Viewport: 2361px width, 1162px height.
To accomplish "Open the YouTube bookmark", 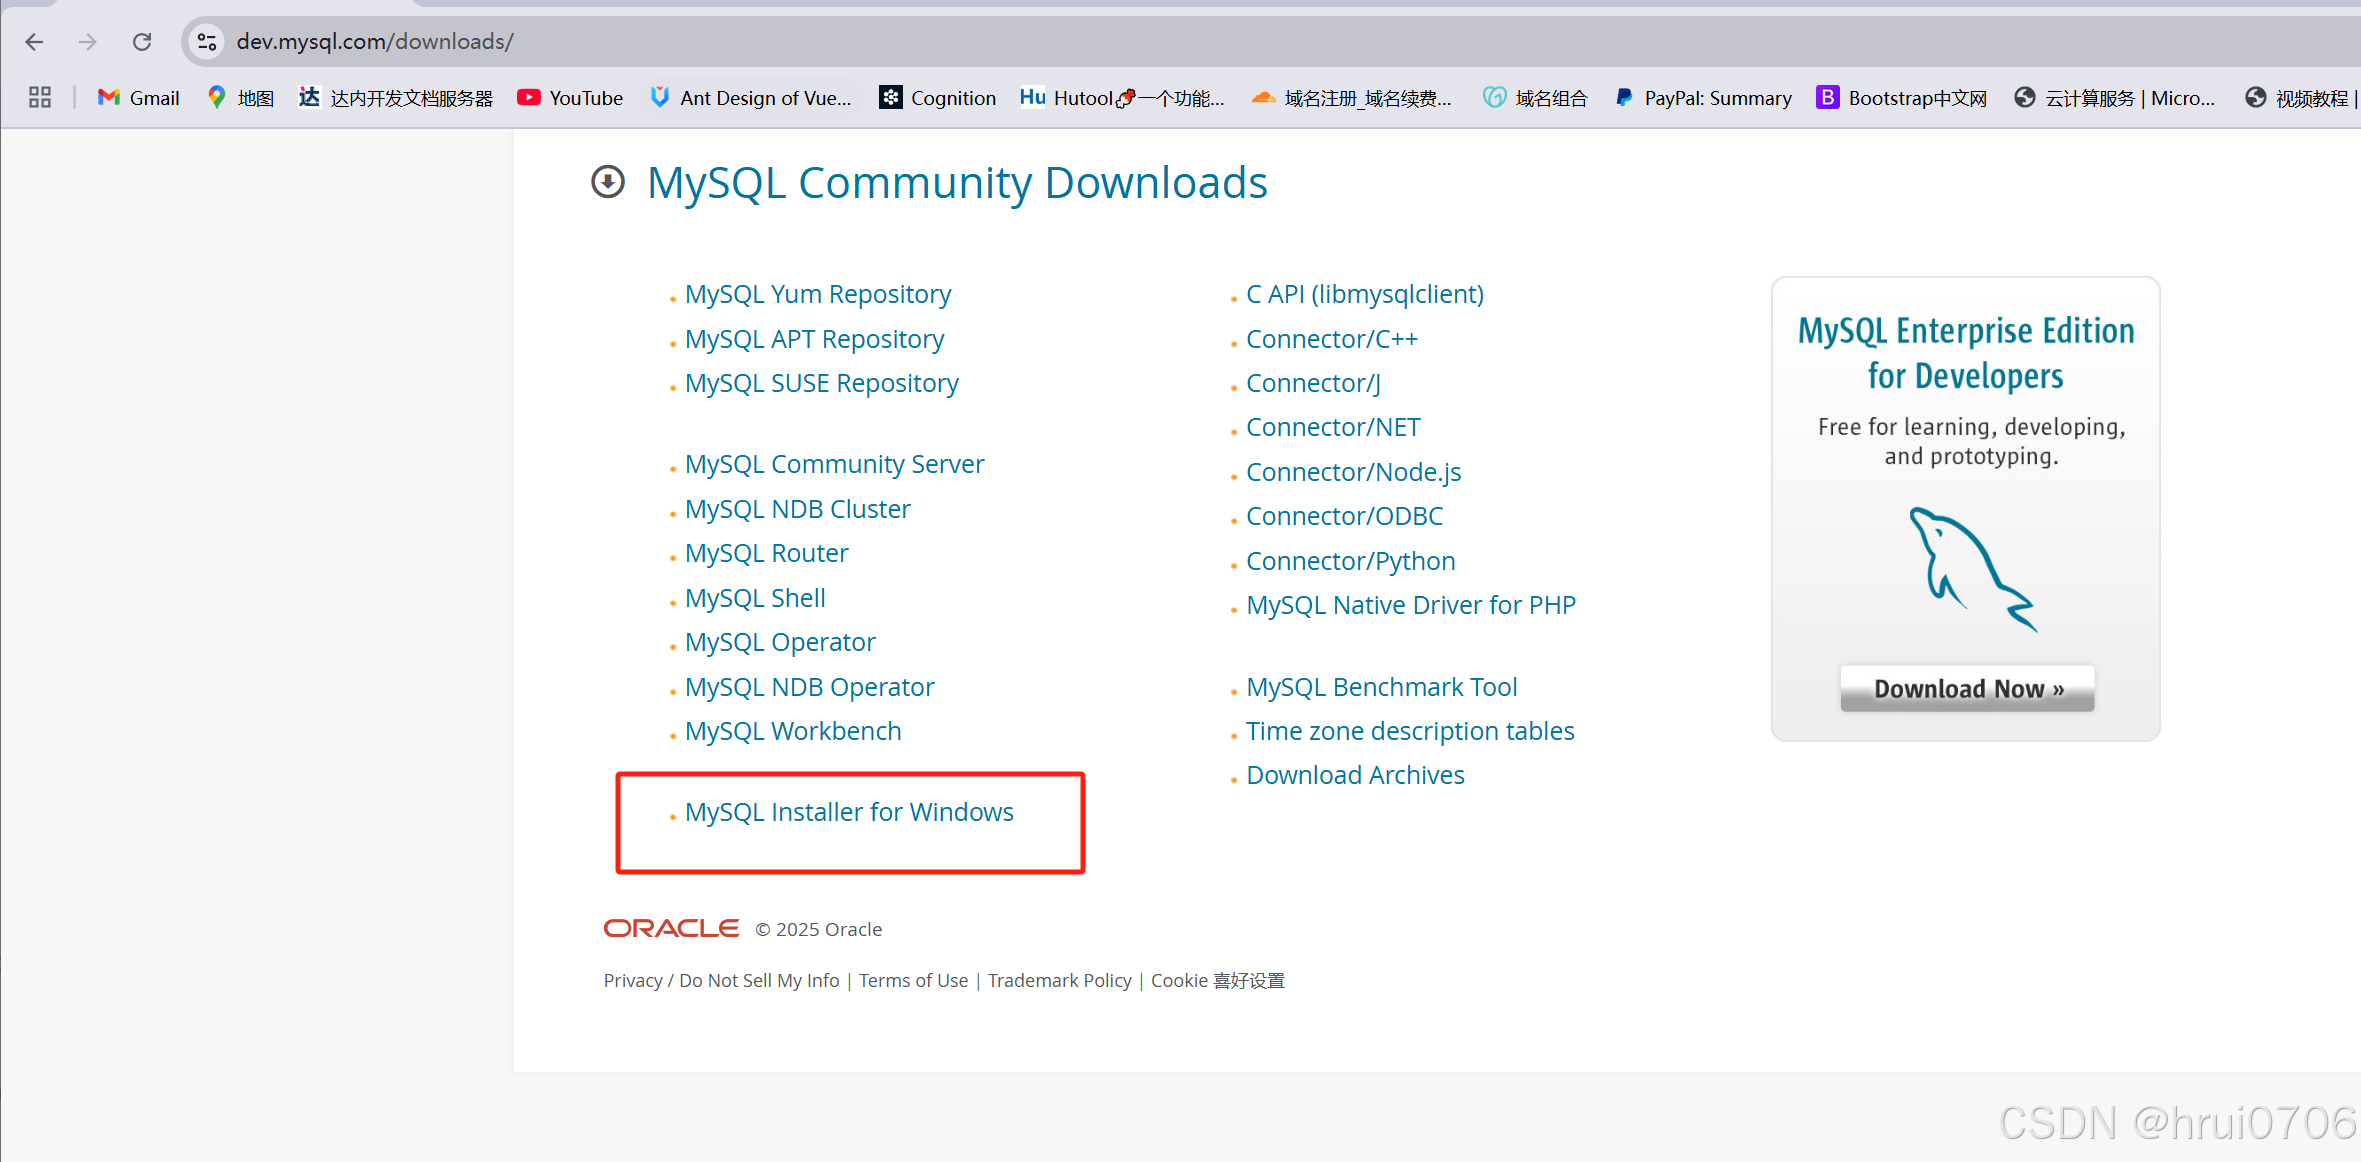I will [570, 97].
